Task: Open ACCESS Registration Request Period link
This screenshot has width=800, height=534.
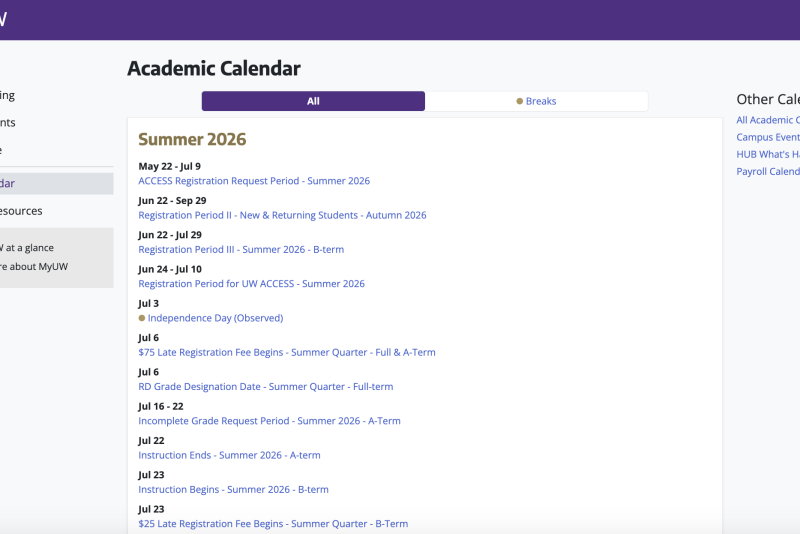Action: pos(254,181)
